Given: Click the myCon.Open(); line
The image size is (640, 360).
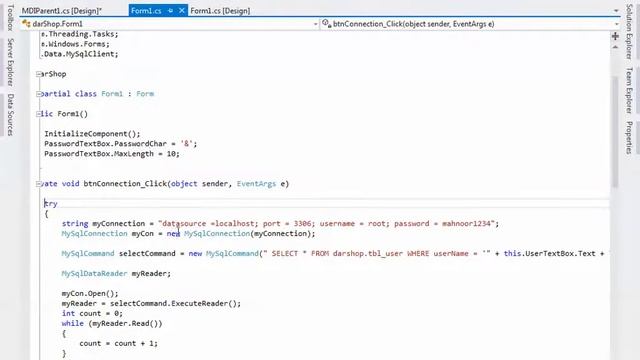Looking at the screenshot, I should 90,293.
